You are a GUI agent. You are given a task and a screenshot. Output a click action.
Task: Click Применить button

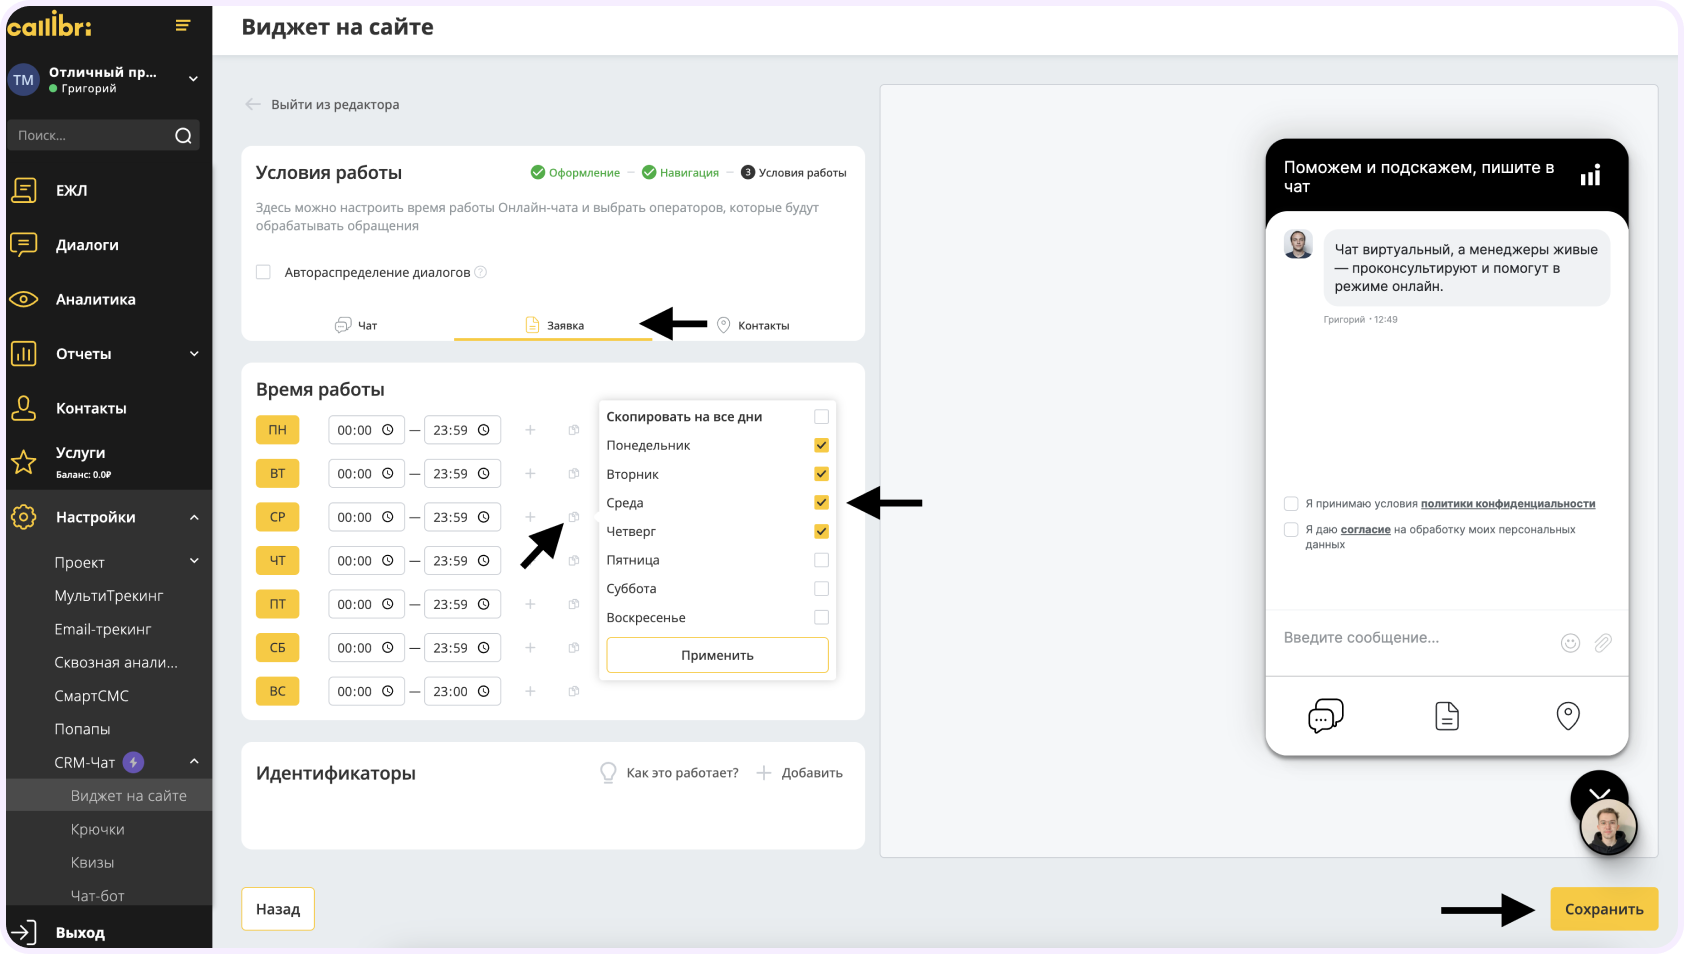pos(717,655)
